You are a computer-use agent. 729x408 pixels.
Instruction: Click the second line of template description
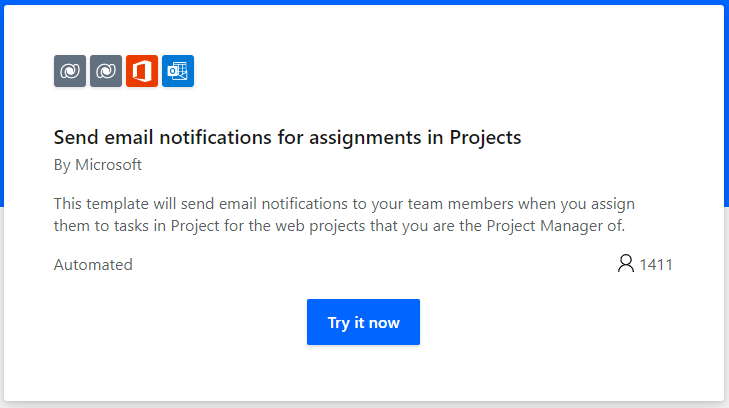[x=339, y=226]
